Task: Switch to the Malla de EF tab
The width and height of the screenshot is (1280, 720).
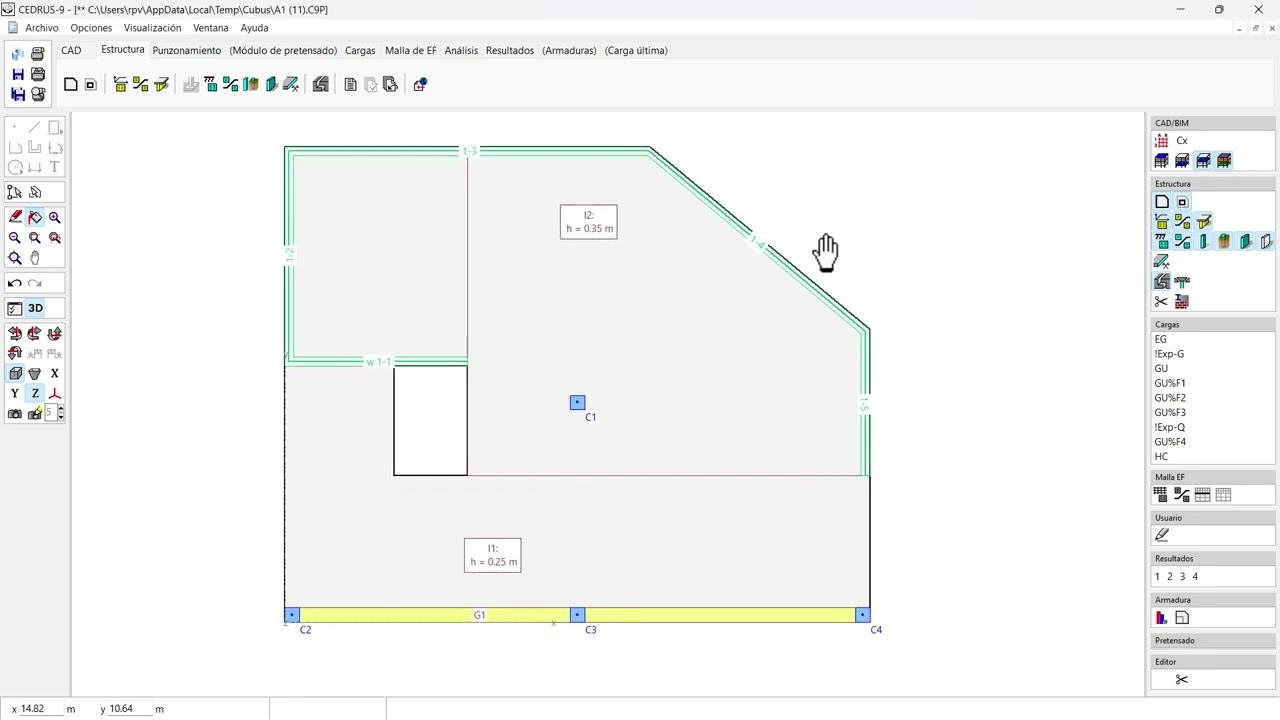Action: point(411,50)
